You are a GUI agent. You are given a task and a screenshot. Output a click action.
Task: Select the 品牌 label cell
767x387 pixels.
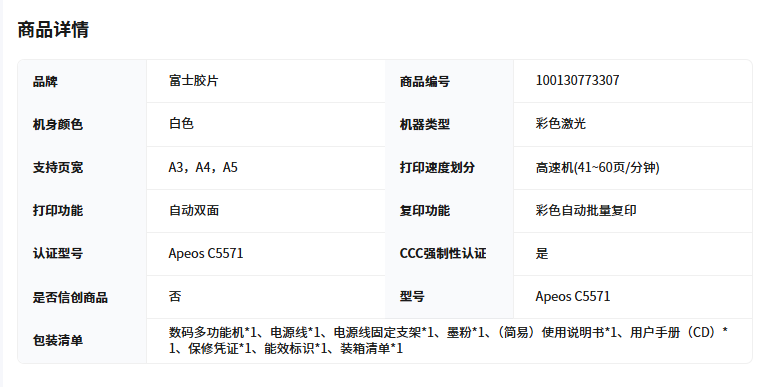[45, 81]
